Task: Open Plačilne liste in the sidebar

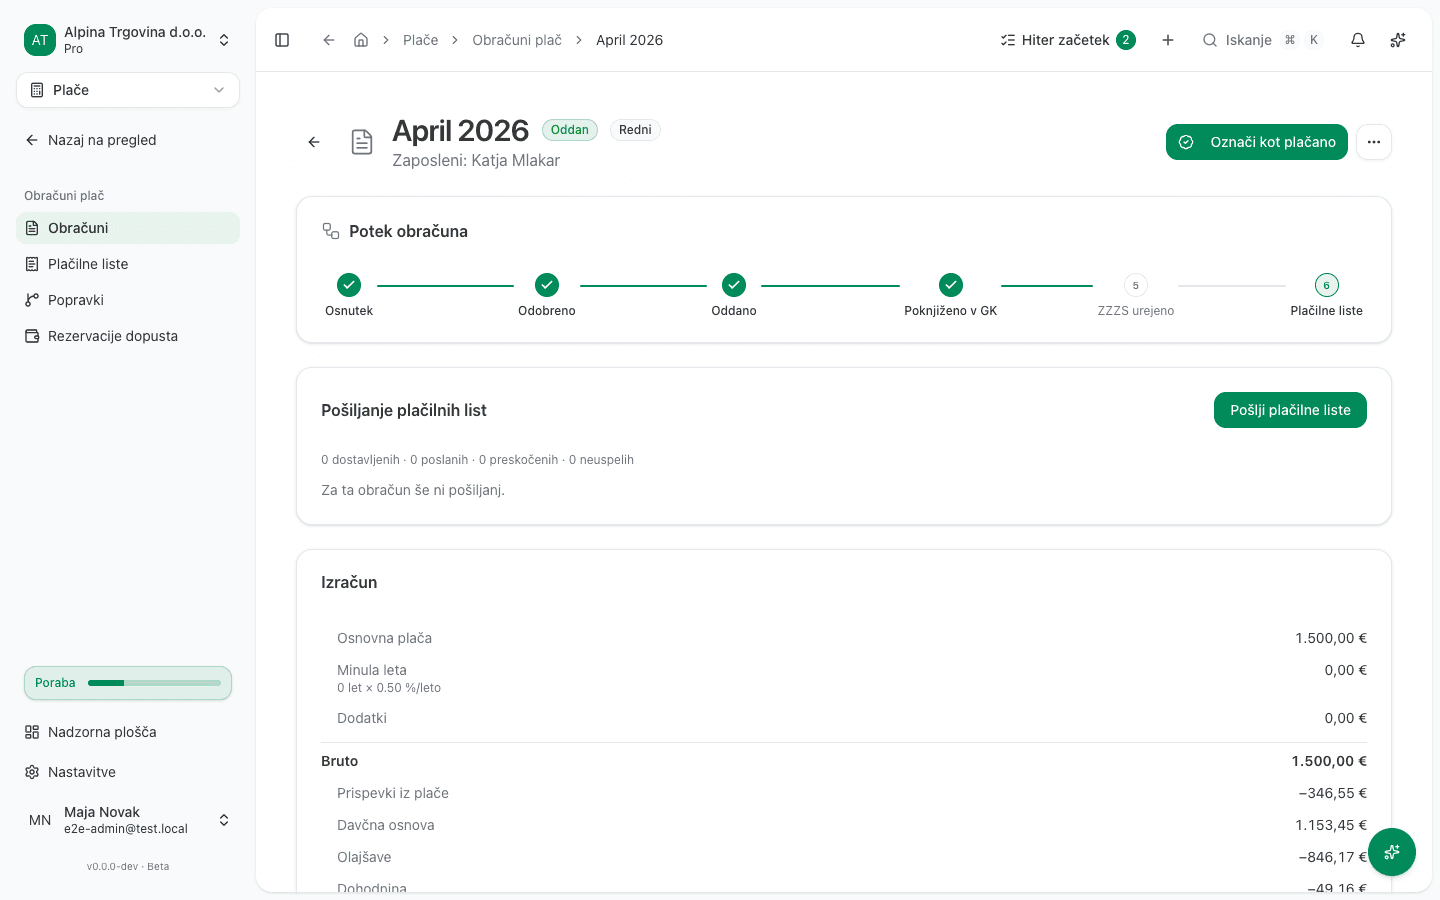Action: click(x=128, y=264)
